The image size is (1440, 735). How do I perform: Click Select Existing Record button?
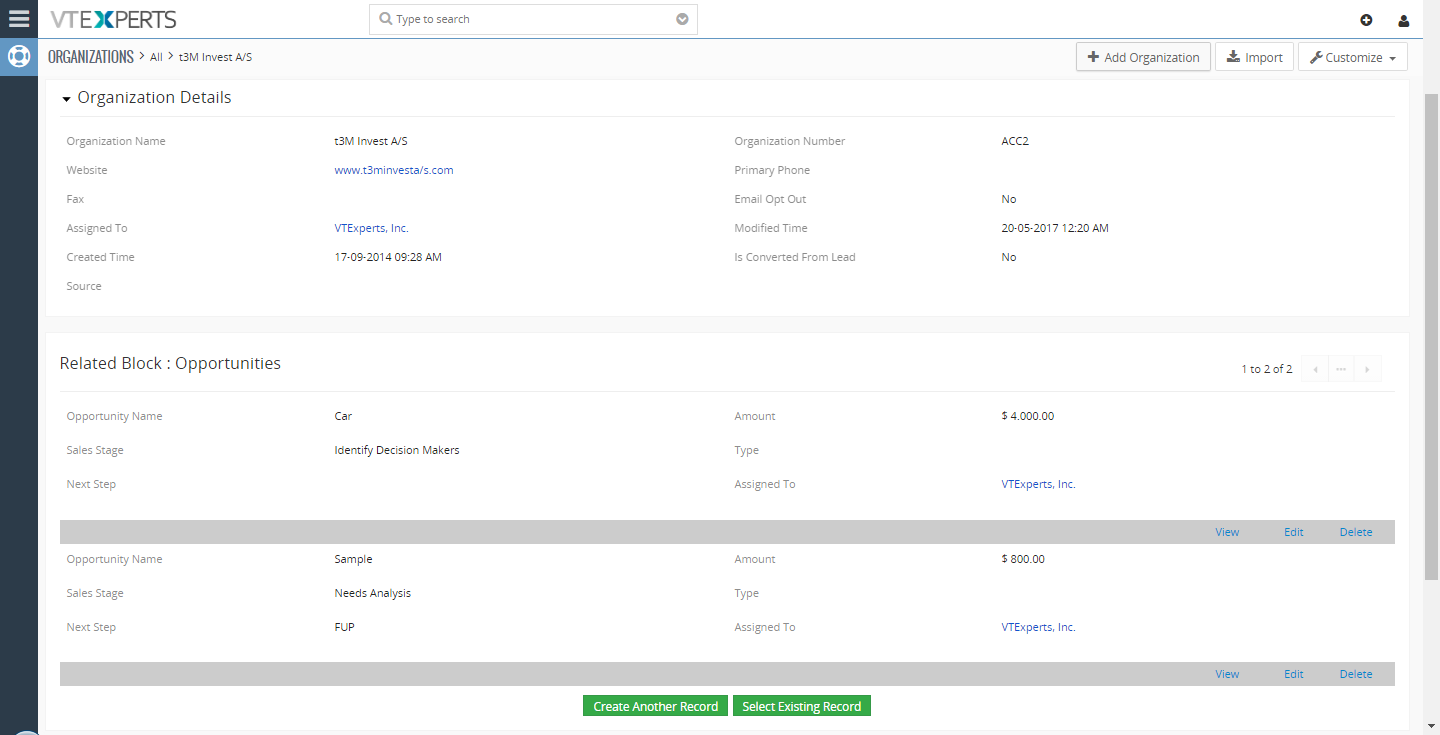tap(802, 706)
